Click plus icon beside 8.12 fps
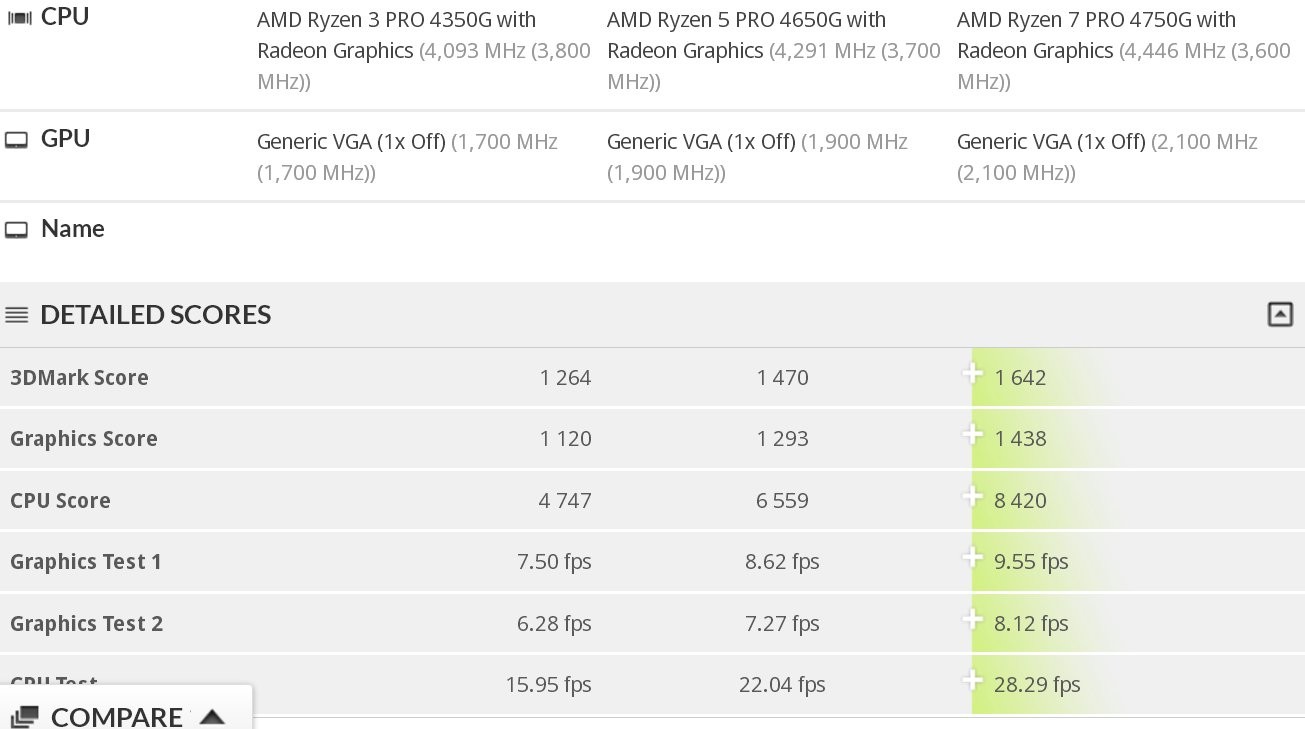The height and width of the screenshot is (729, 1305). pos(971,621)
